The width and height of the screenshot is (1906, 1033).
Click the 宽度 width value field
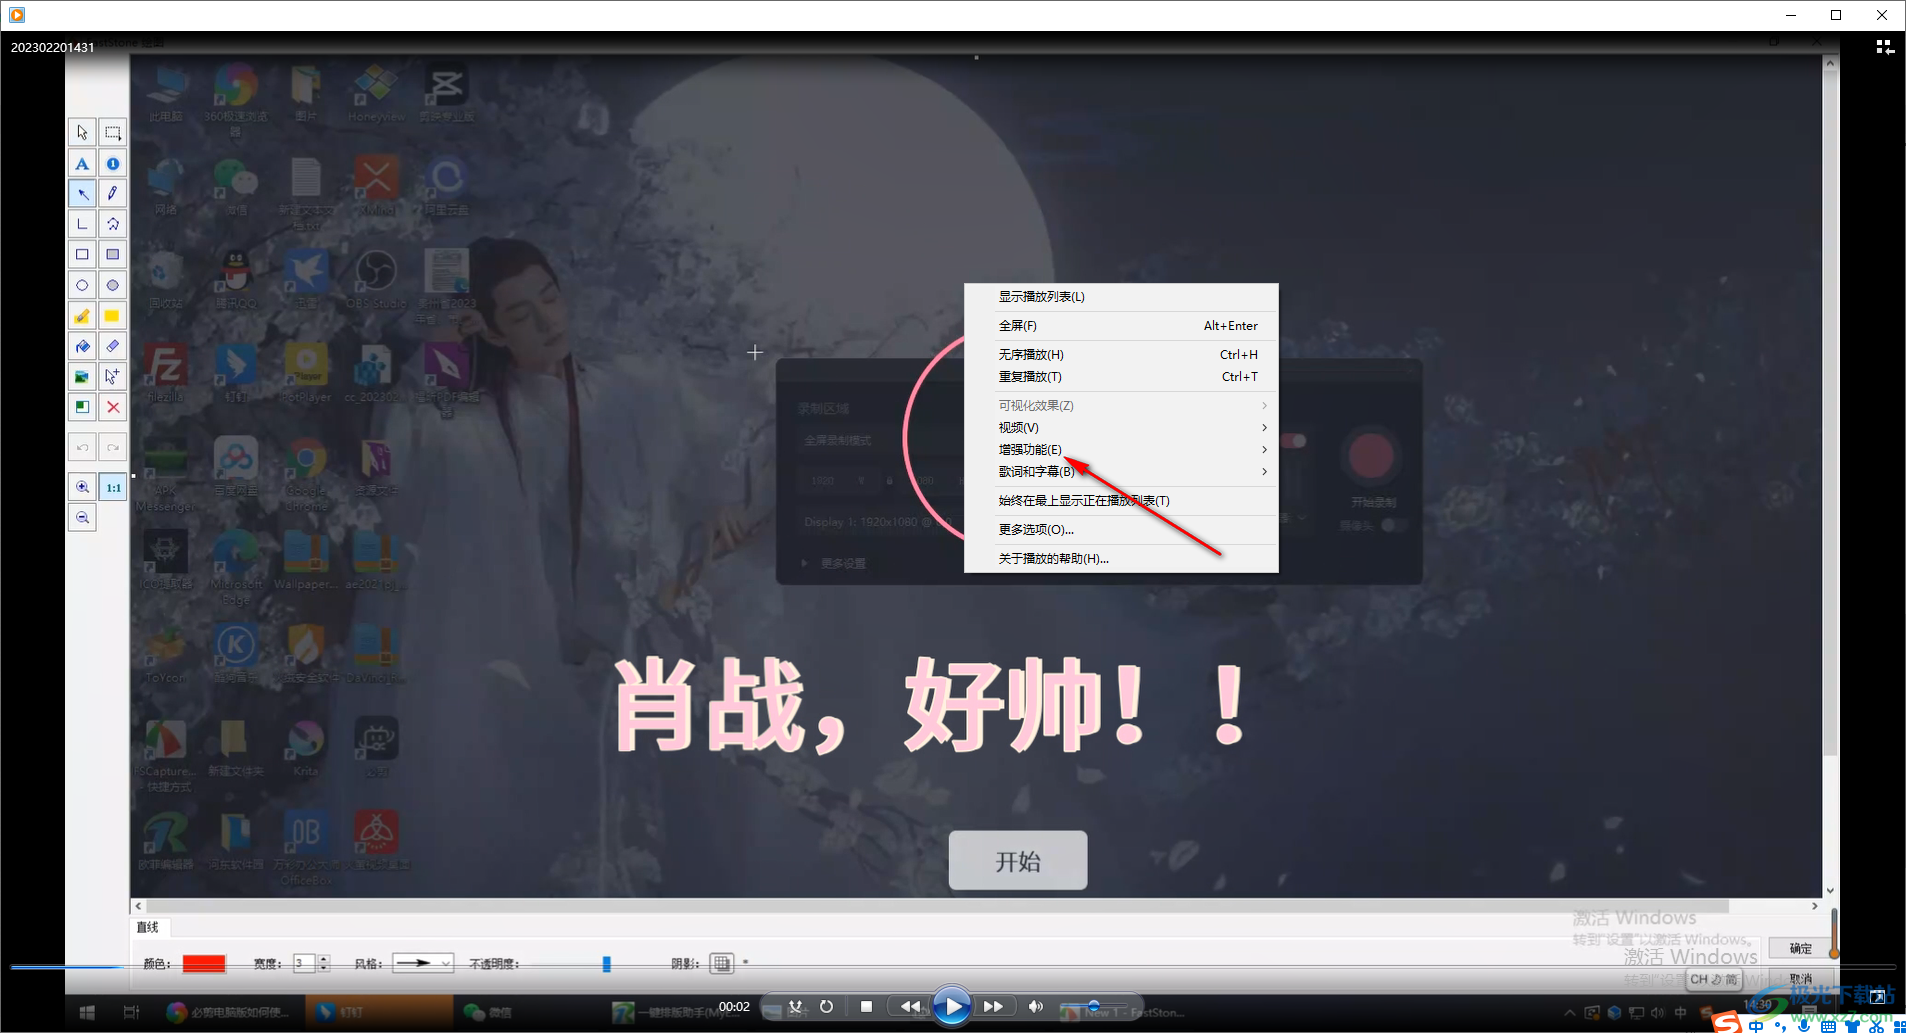[x=304, y=963]
